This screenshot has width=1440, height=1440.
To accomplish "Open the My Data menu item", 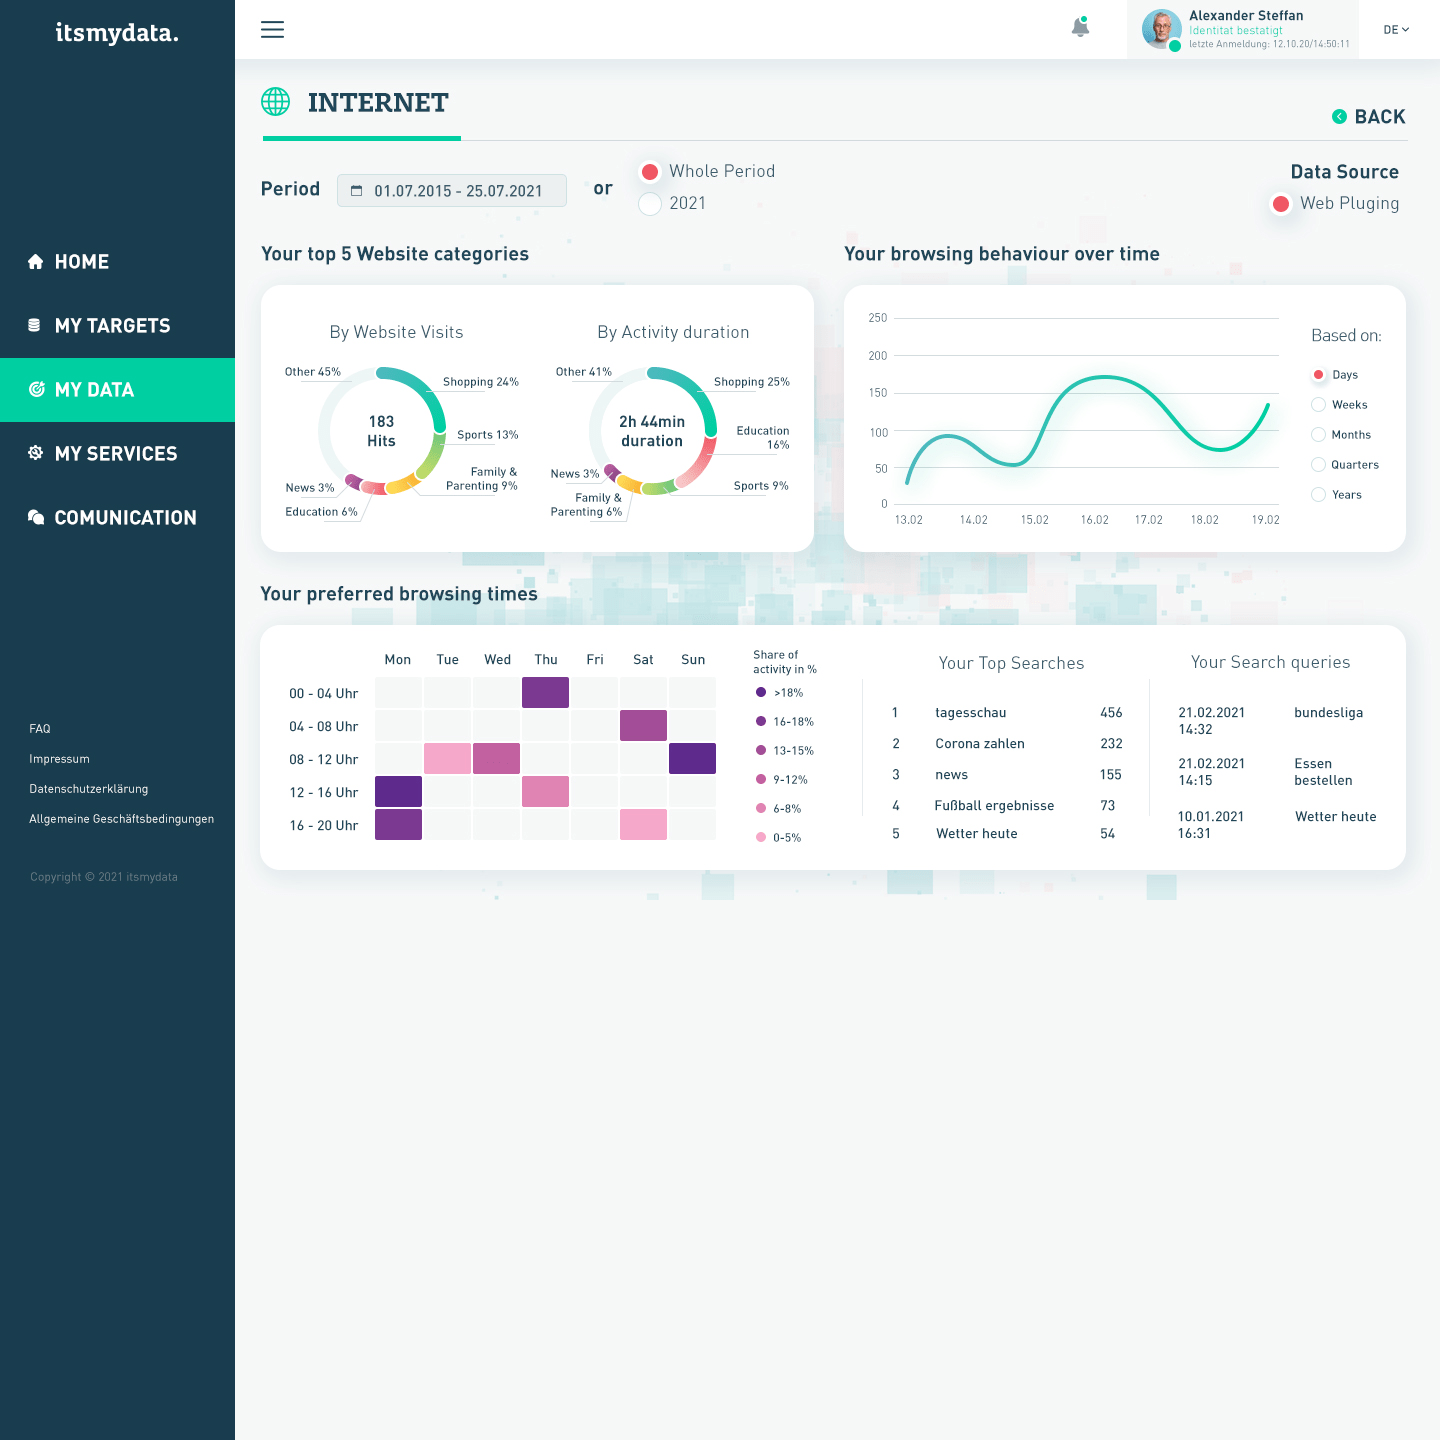I will click(95, 390).
